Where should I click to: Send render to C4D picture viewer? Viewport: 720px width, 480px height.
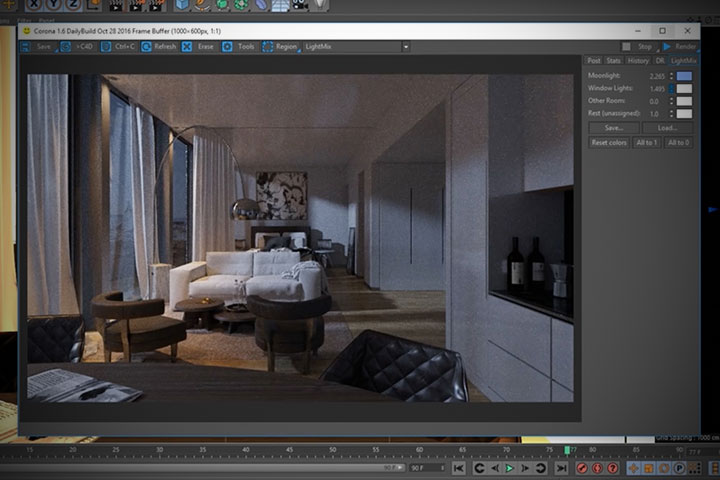click(x=78, y=46)
